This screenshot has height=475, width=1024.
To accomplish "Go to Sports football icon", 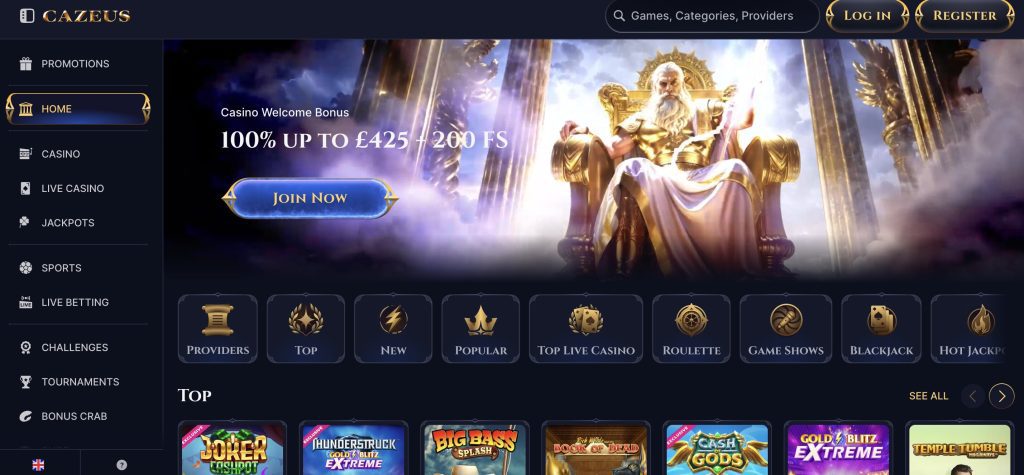I will click(25, 268).
